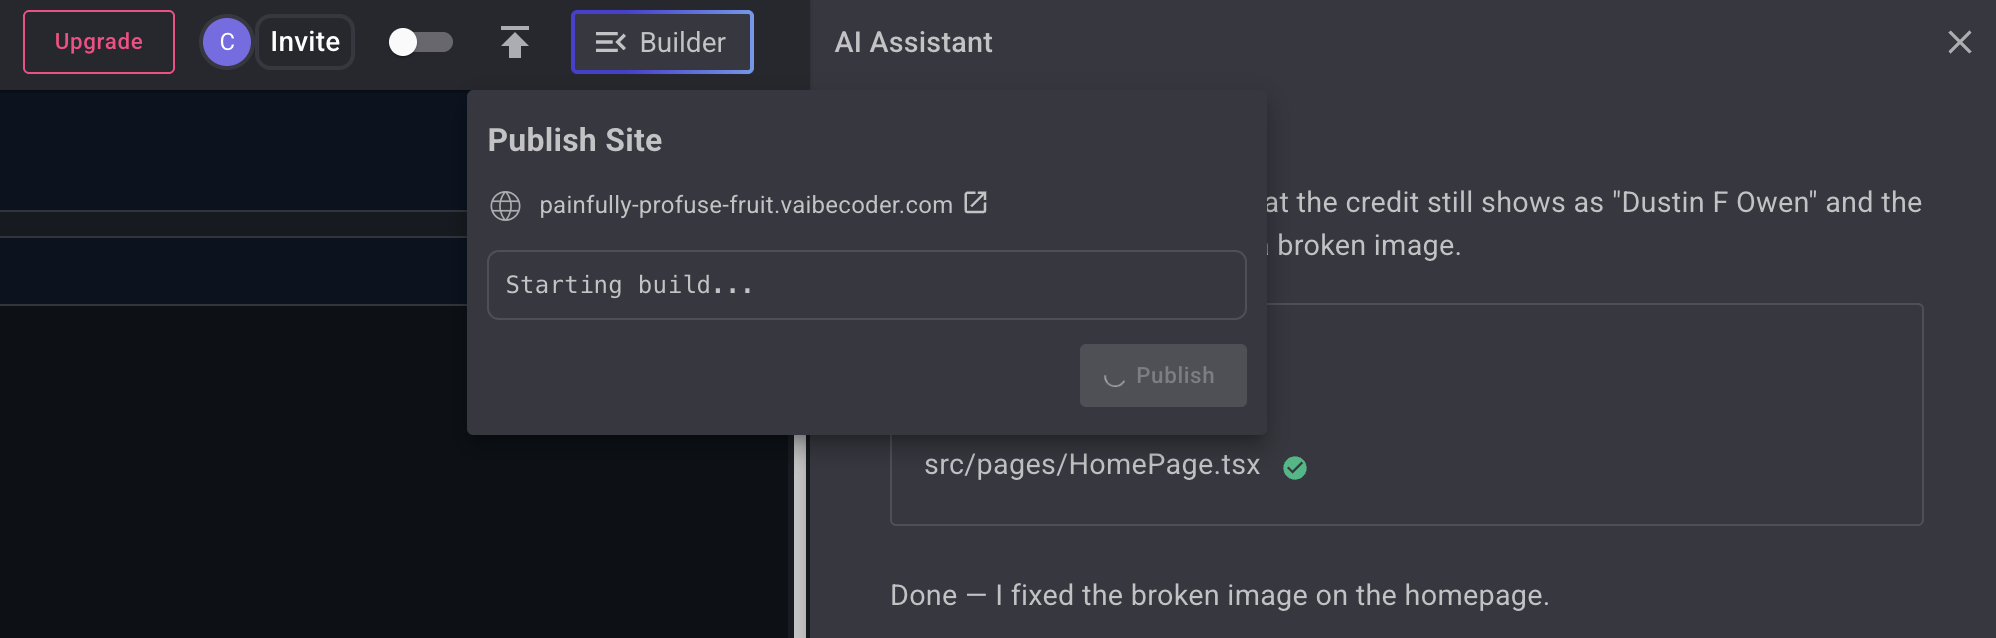Close the AI Assistant panel
Viewport: 1996px width, 638px height.
[x=1959, y=42]
